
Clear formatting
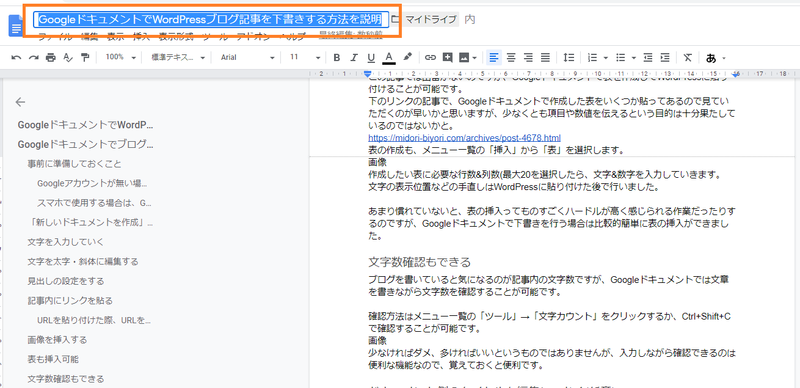[688, 58]
